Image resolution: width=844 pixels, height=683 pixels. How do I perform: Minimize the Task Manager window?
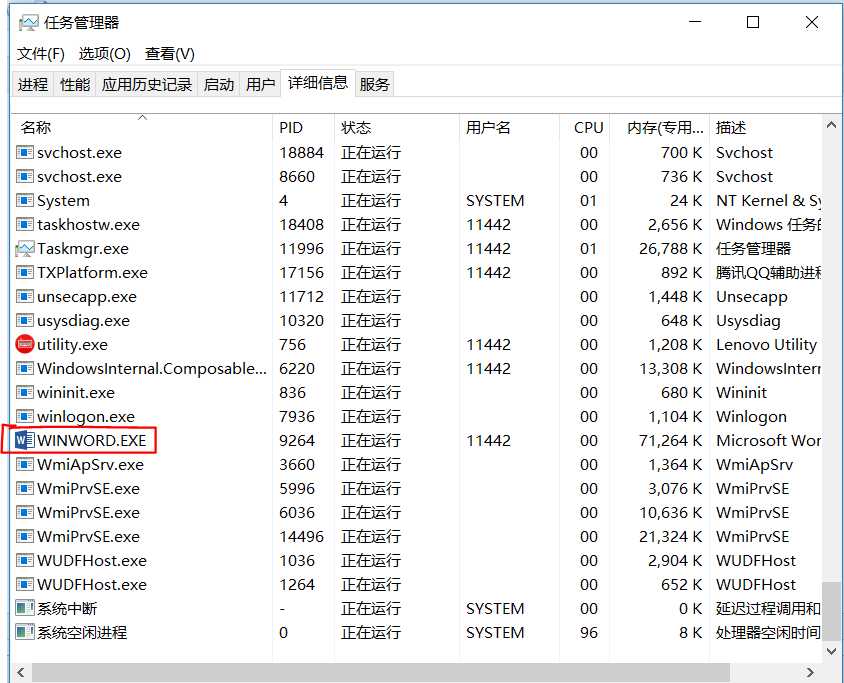pos(695,22)
